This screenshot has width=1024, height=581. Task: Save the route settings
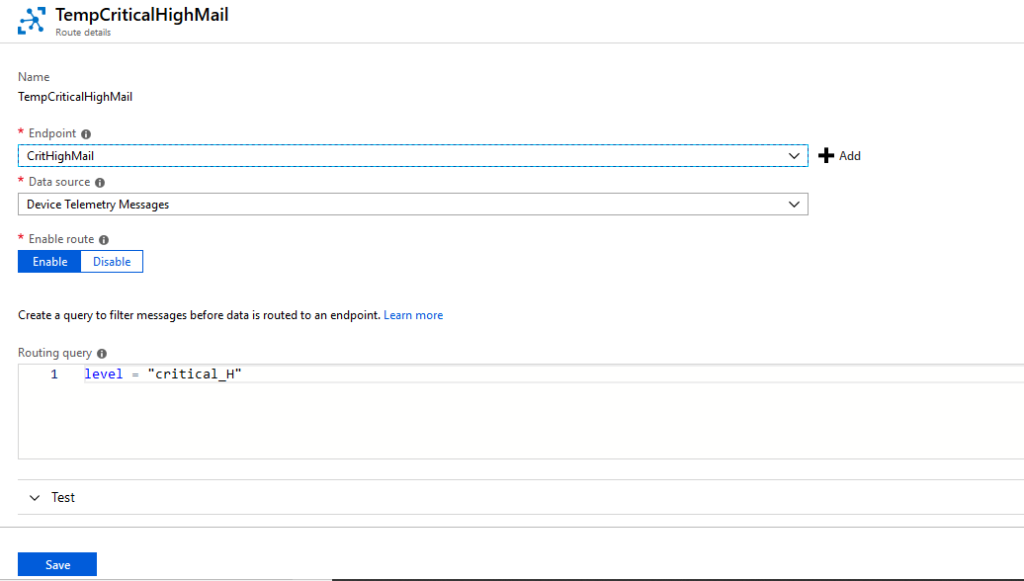(x=57, y=565)
